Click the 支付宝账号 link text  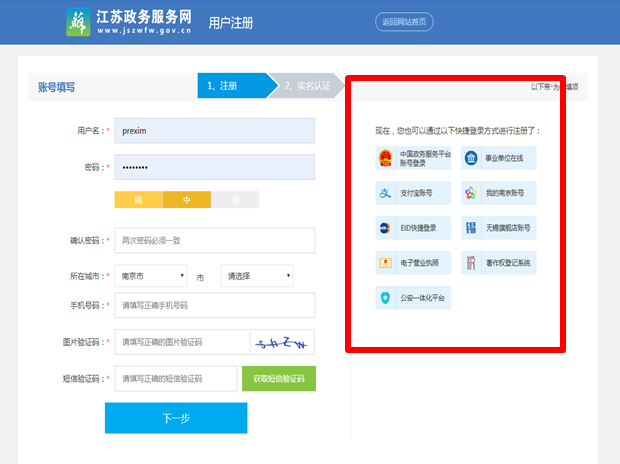click(416, 193)
